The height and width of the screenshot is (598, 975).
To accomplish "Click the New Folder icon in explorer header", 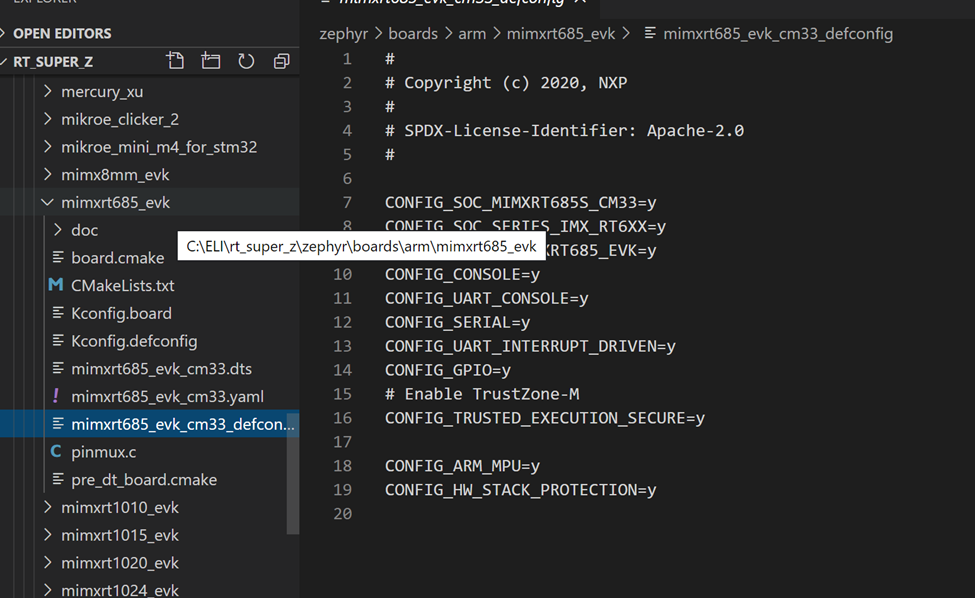I will (x=211, y=61).
